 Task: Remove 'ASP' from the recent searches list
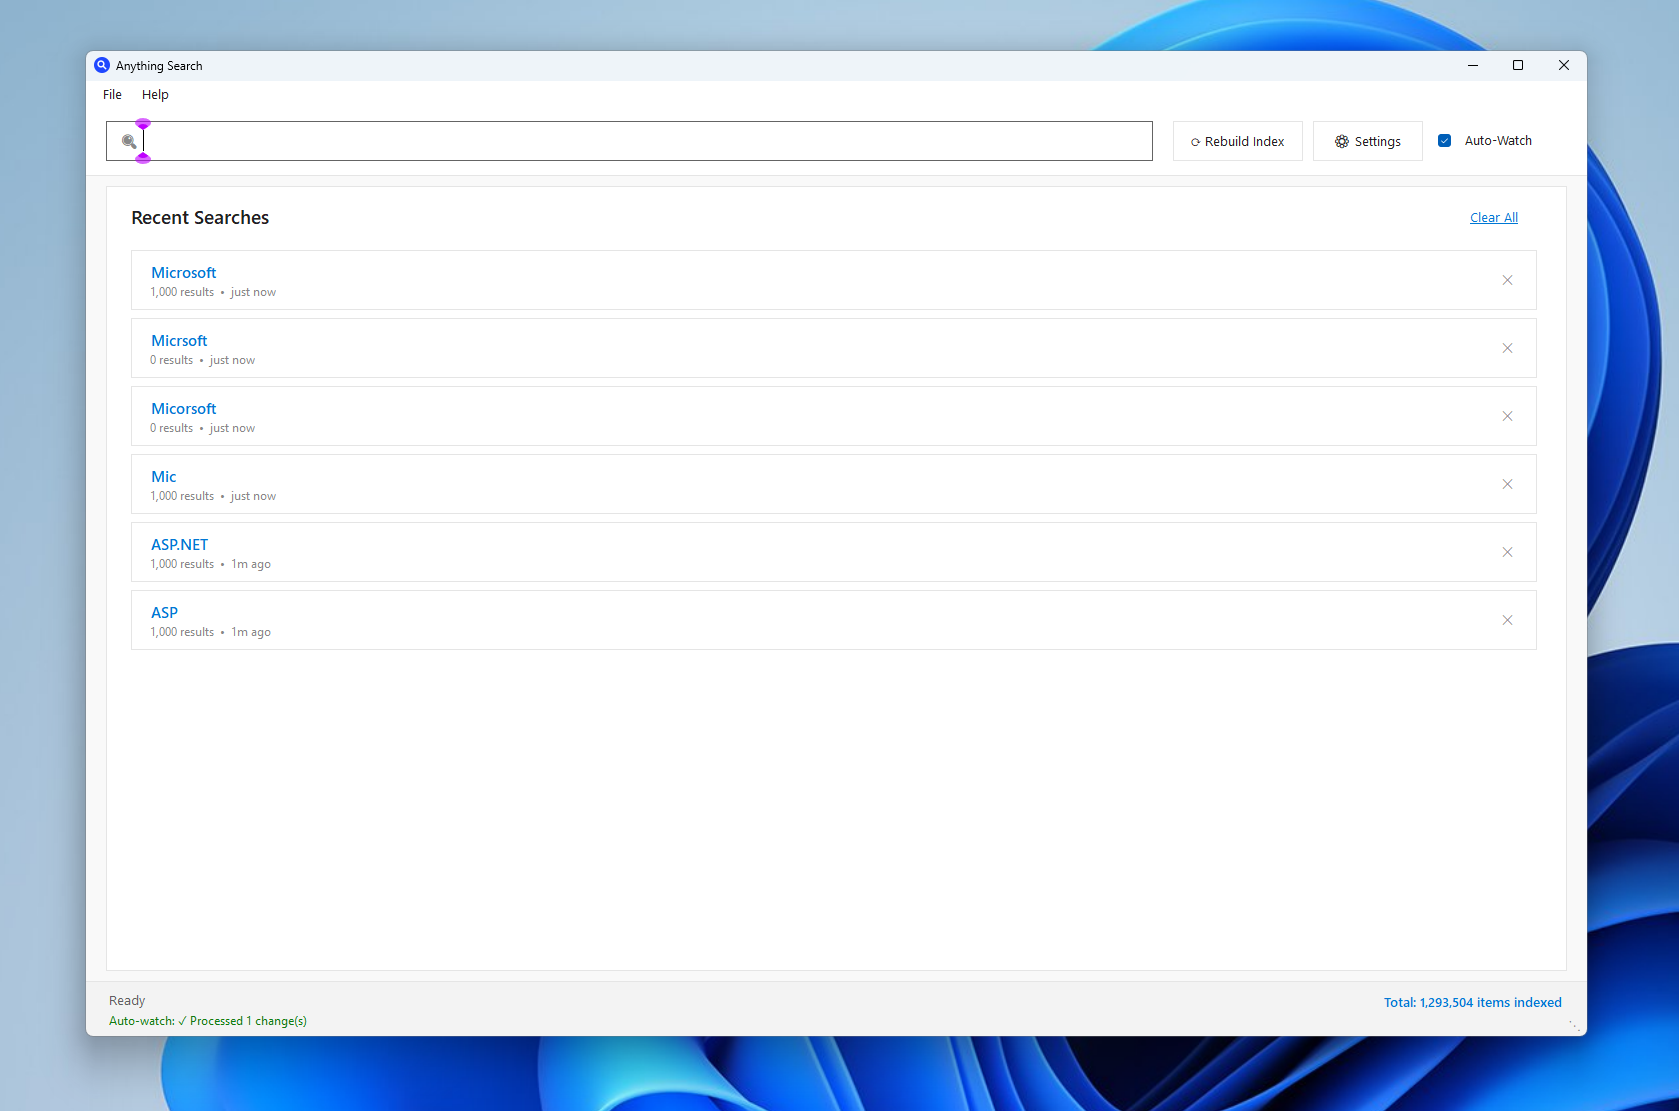point(1507,620)
